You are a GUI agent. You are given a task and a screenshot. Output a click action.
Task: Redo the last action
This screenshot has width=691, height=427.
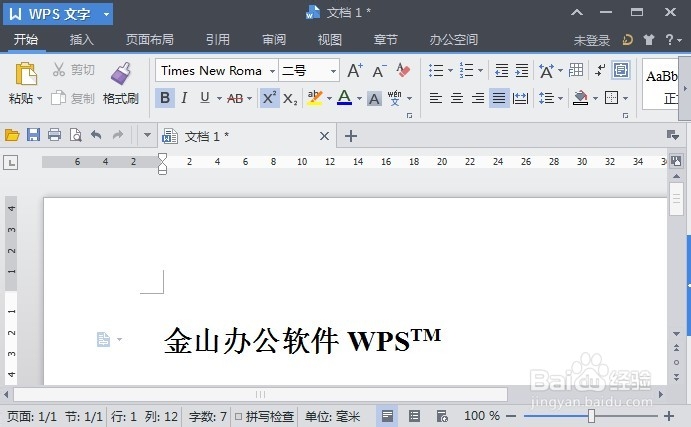[x=117, y=135]
